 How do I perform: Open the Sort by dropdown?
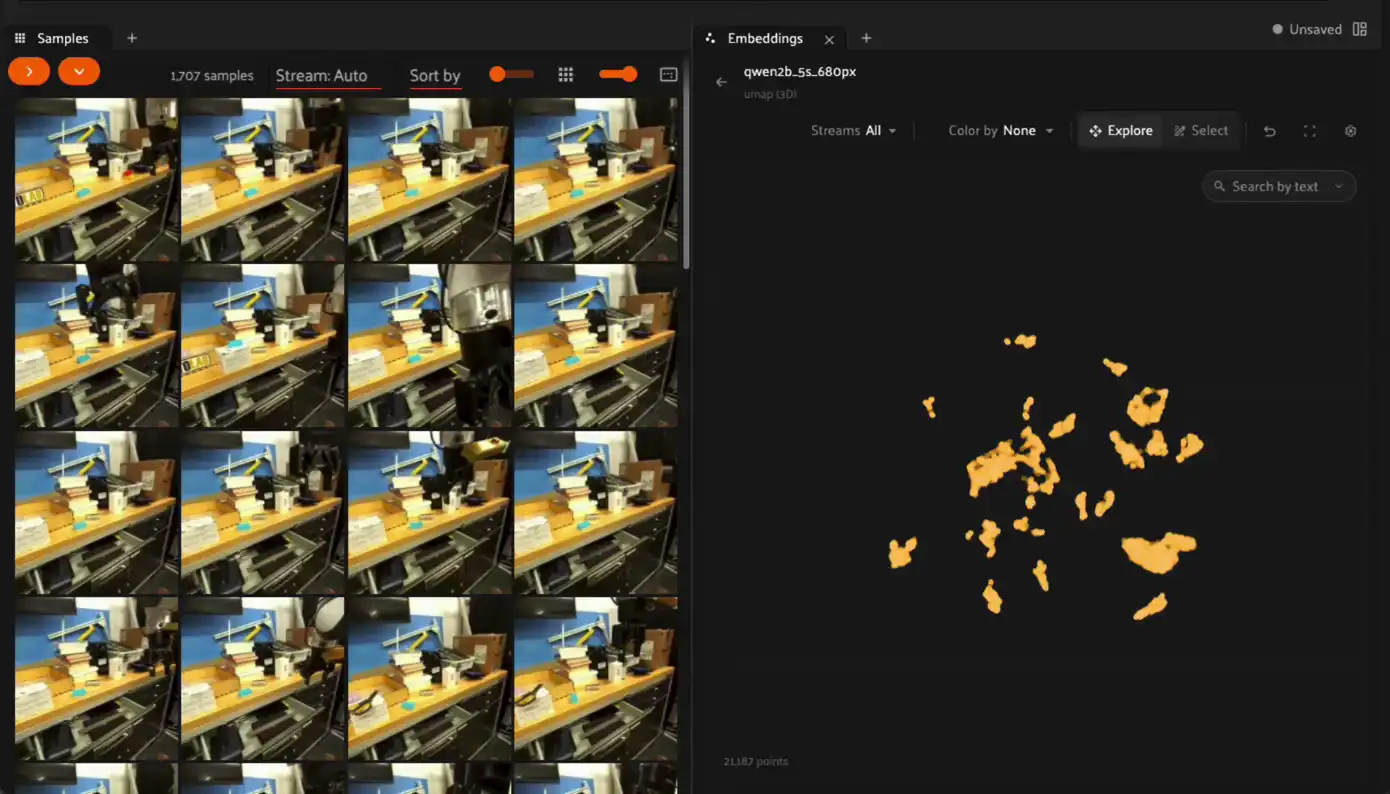coord(435,76)
